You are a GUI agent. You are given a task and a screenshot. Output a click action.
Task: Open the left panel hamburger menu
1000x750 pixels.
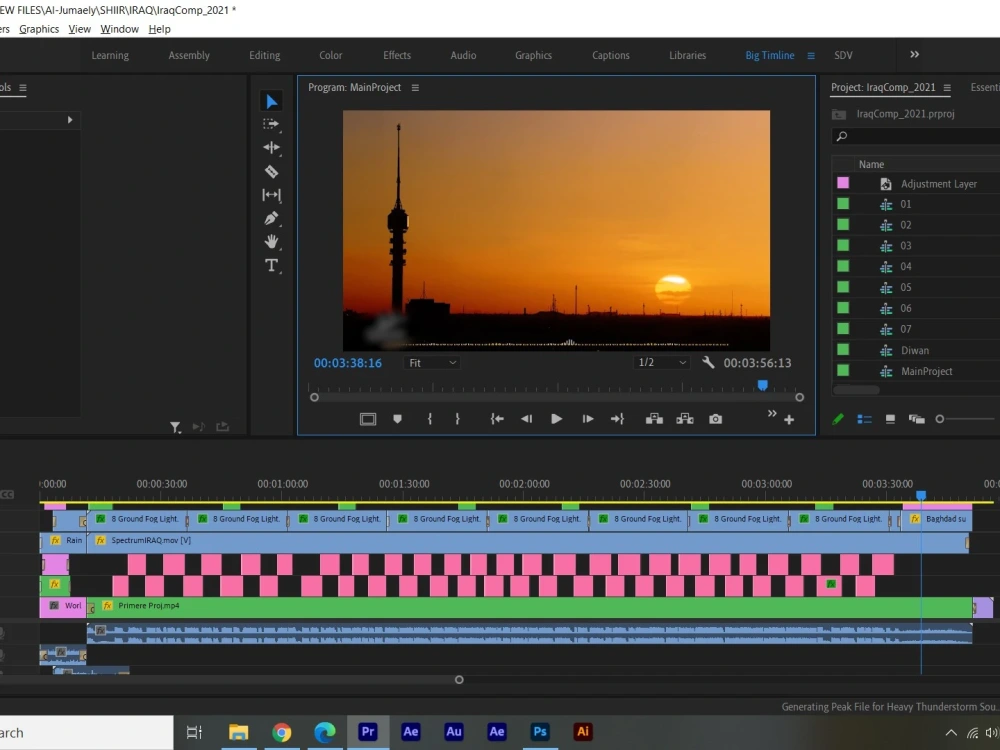coord(23,88)
